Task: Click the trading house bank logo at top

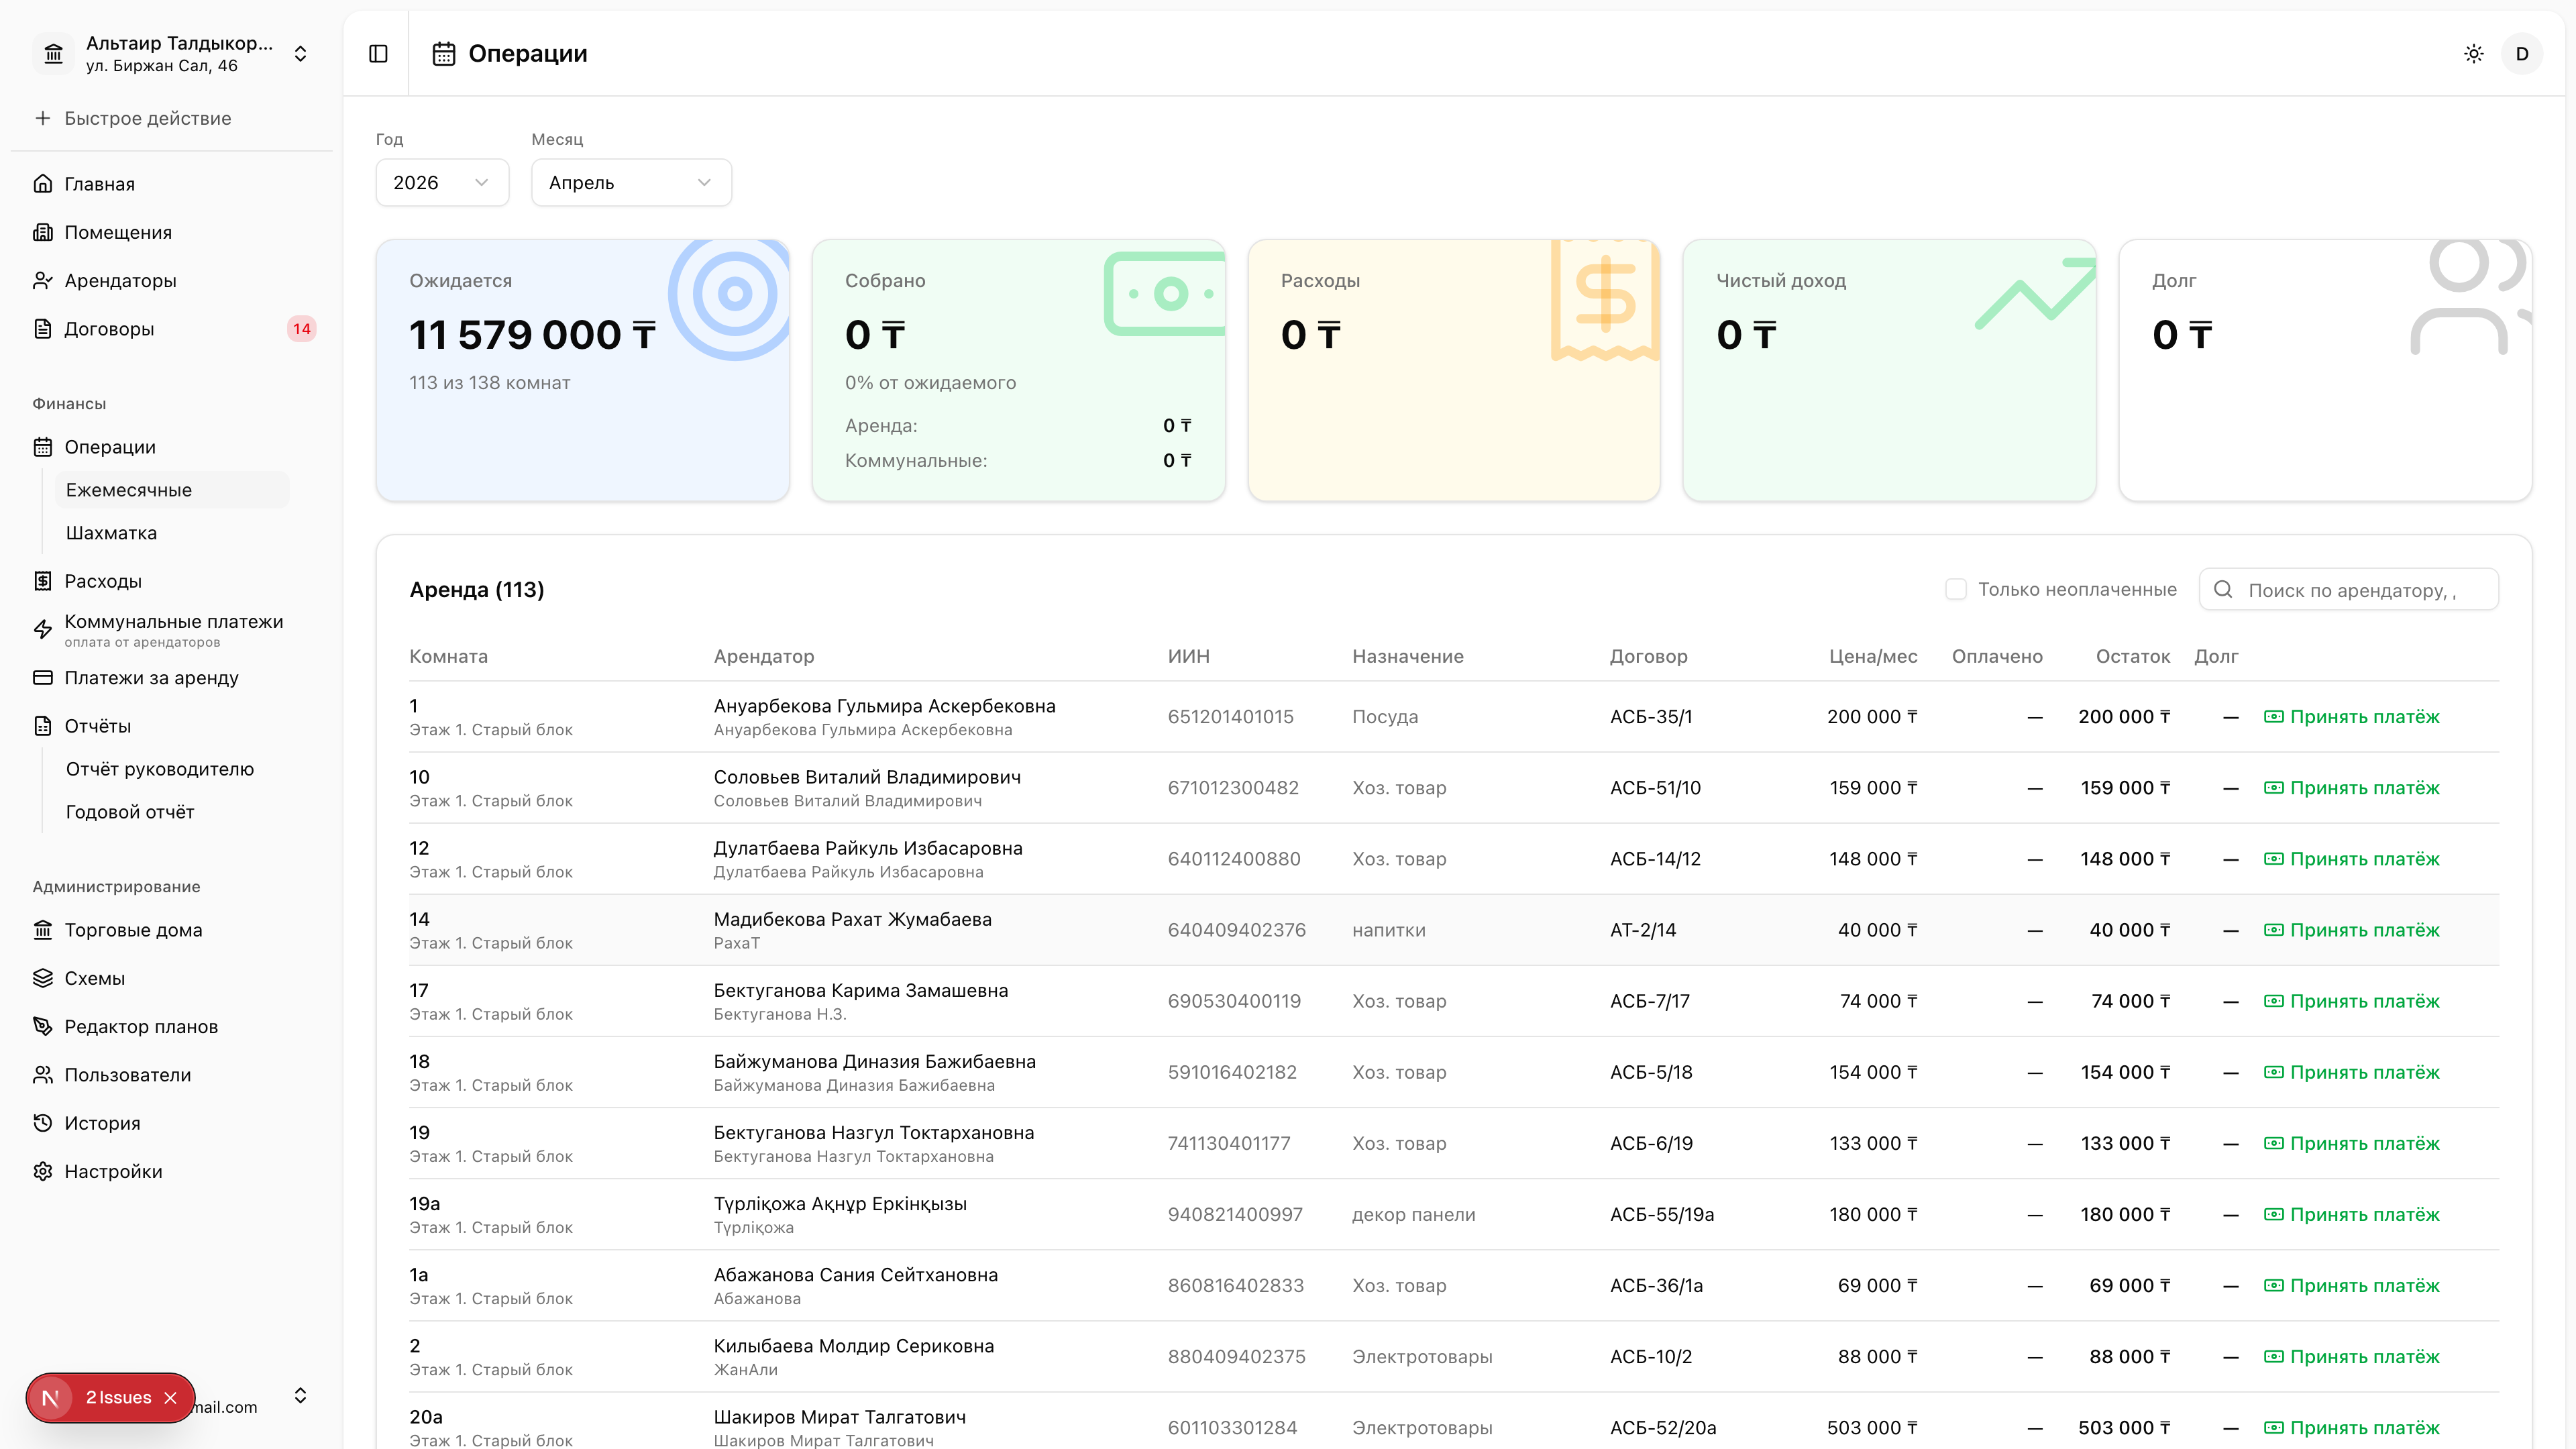Action: (x=54, y=54)
